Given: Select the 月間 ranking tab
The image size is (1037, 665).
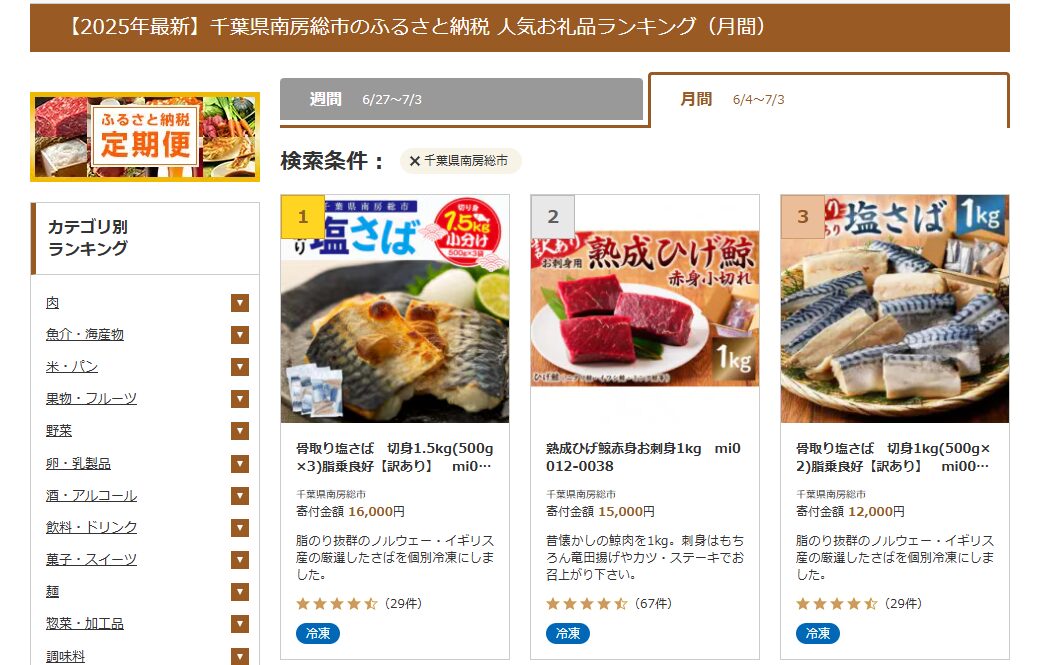Looking at the screenshot, I should tap(829, 100).
